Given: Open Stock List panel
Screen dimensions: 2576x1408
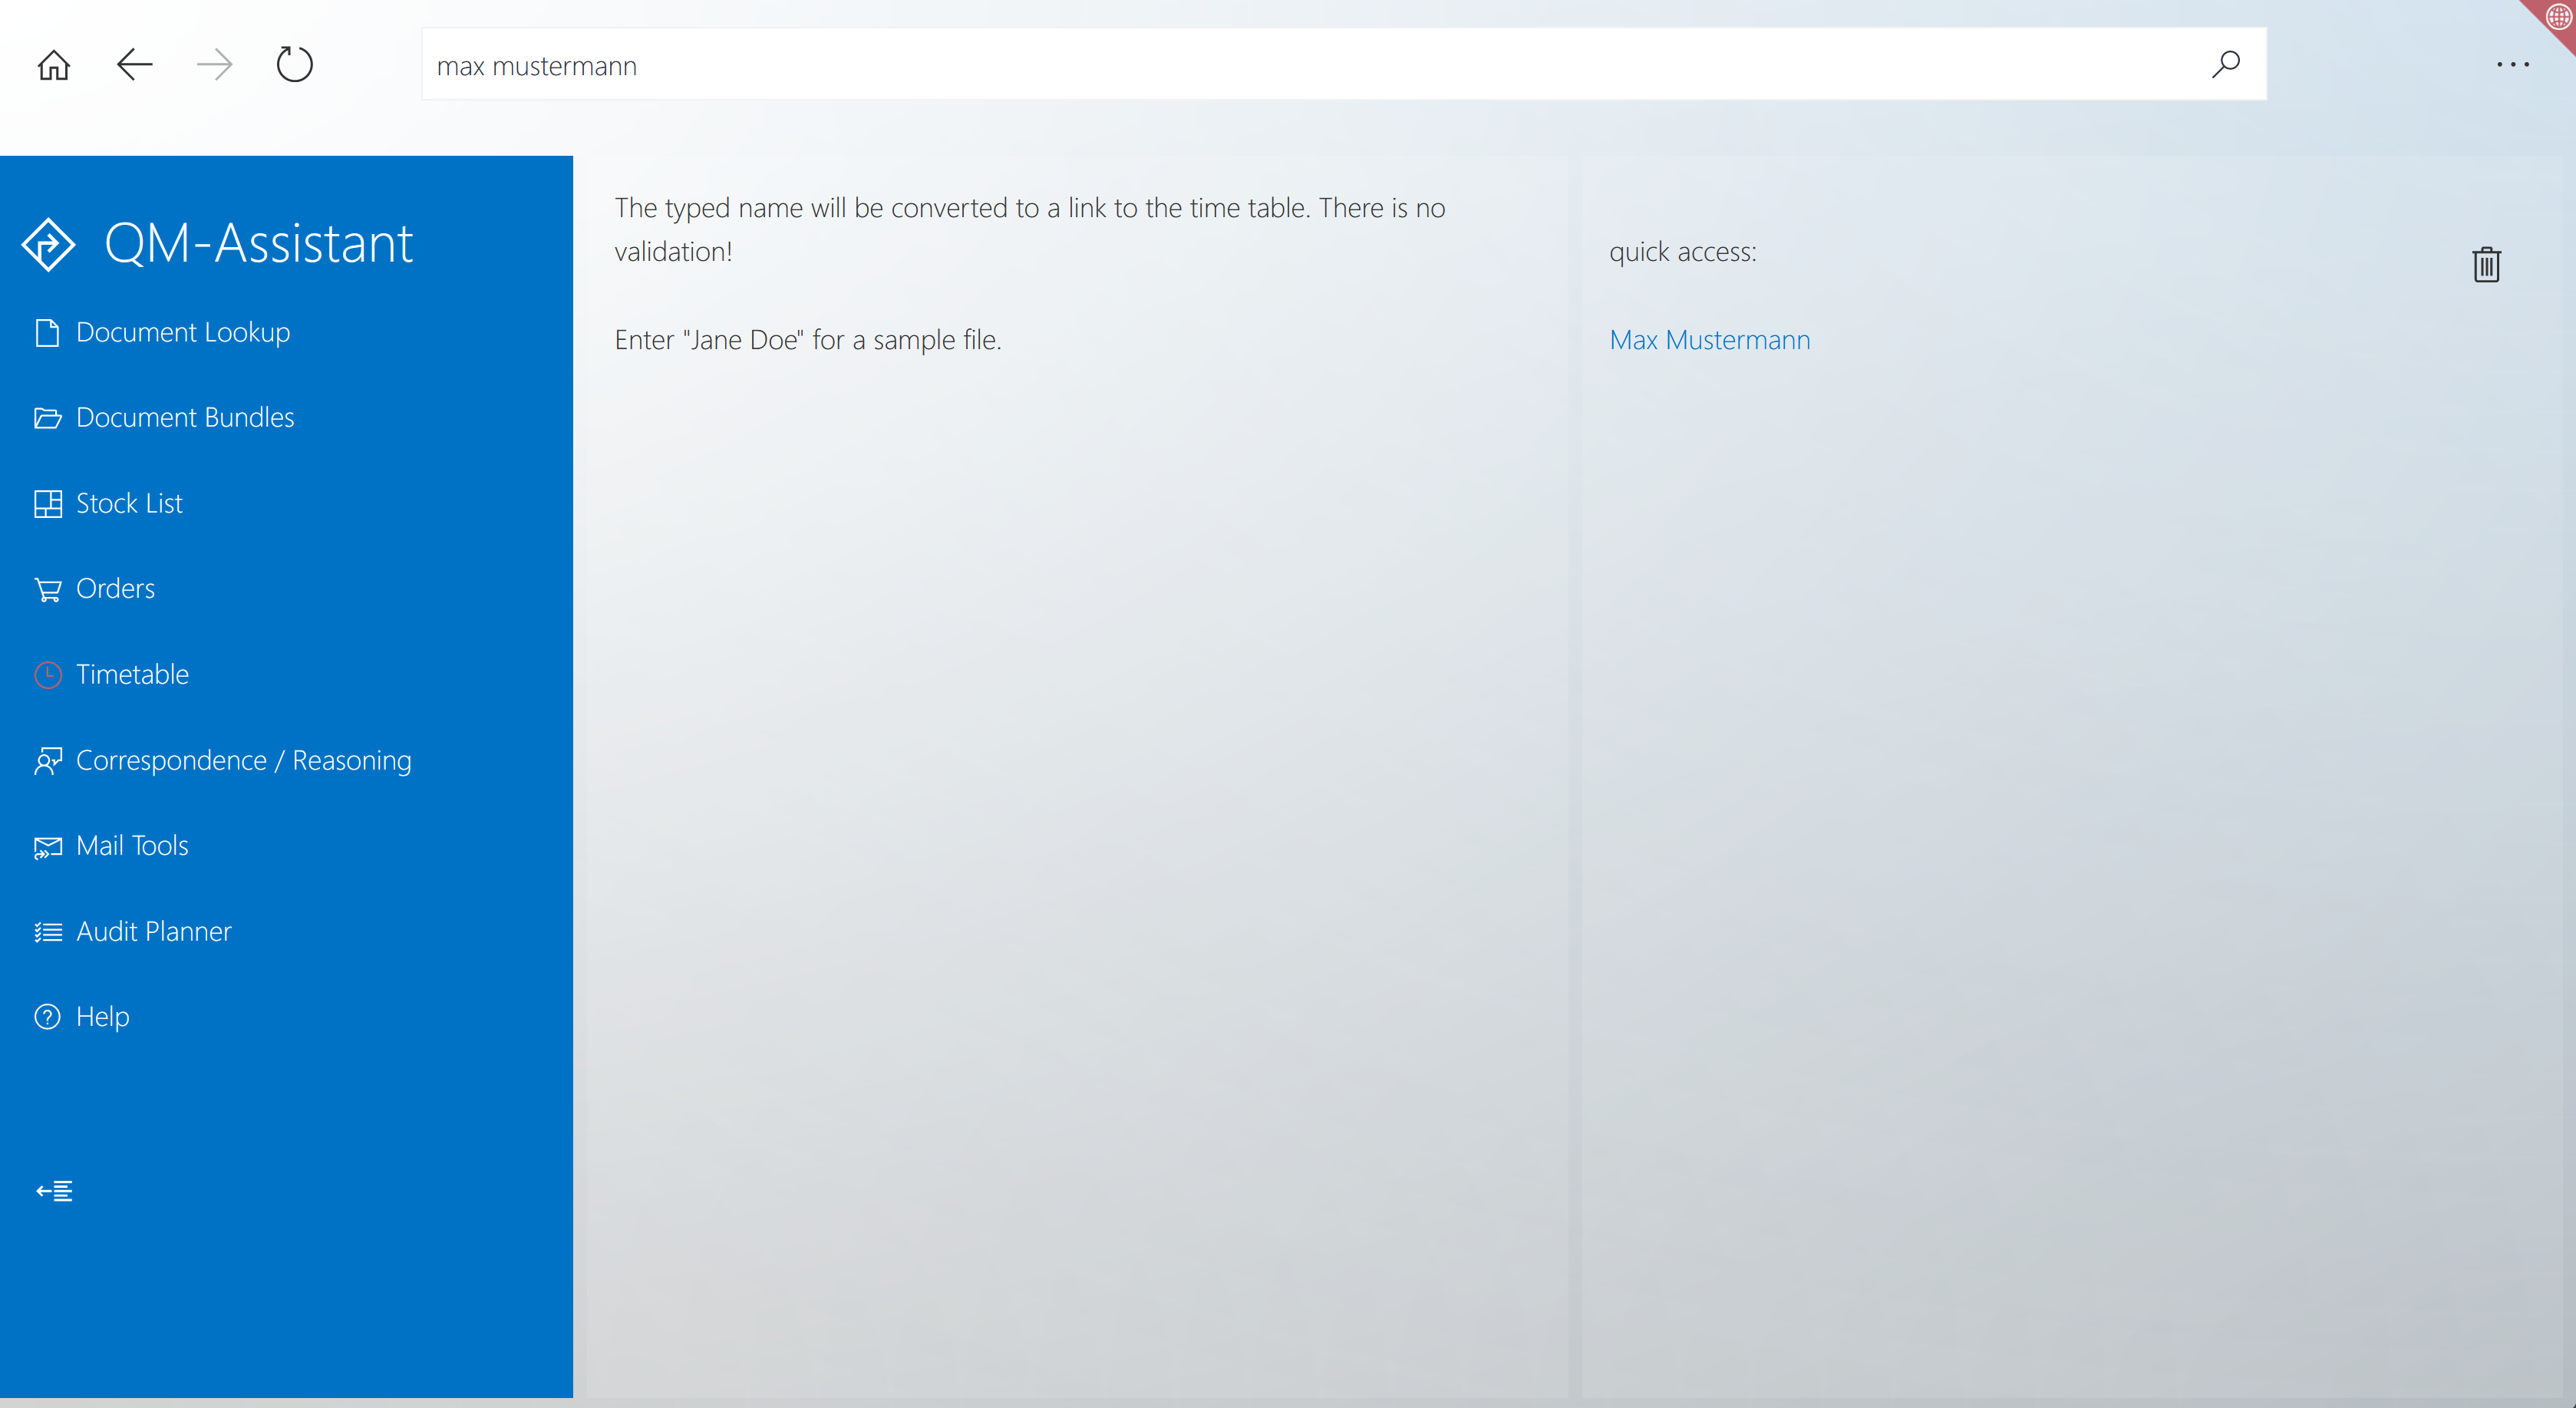Looking at the screenshot, I should click(127, 503).
